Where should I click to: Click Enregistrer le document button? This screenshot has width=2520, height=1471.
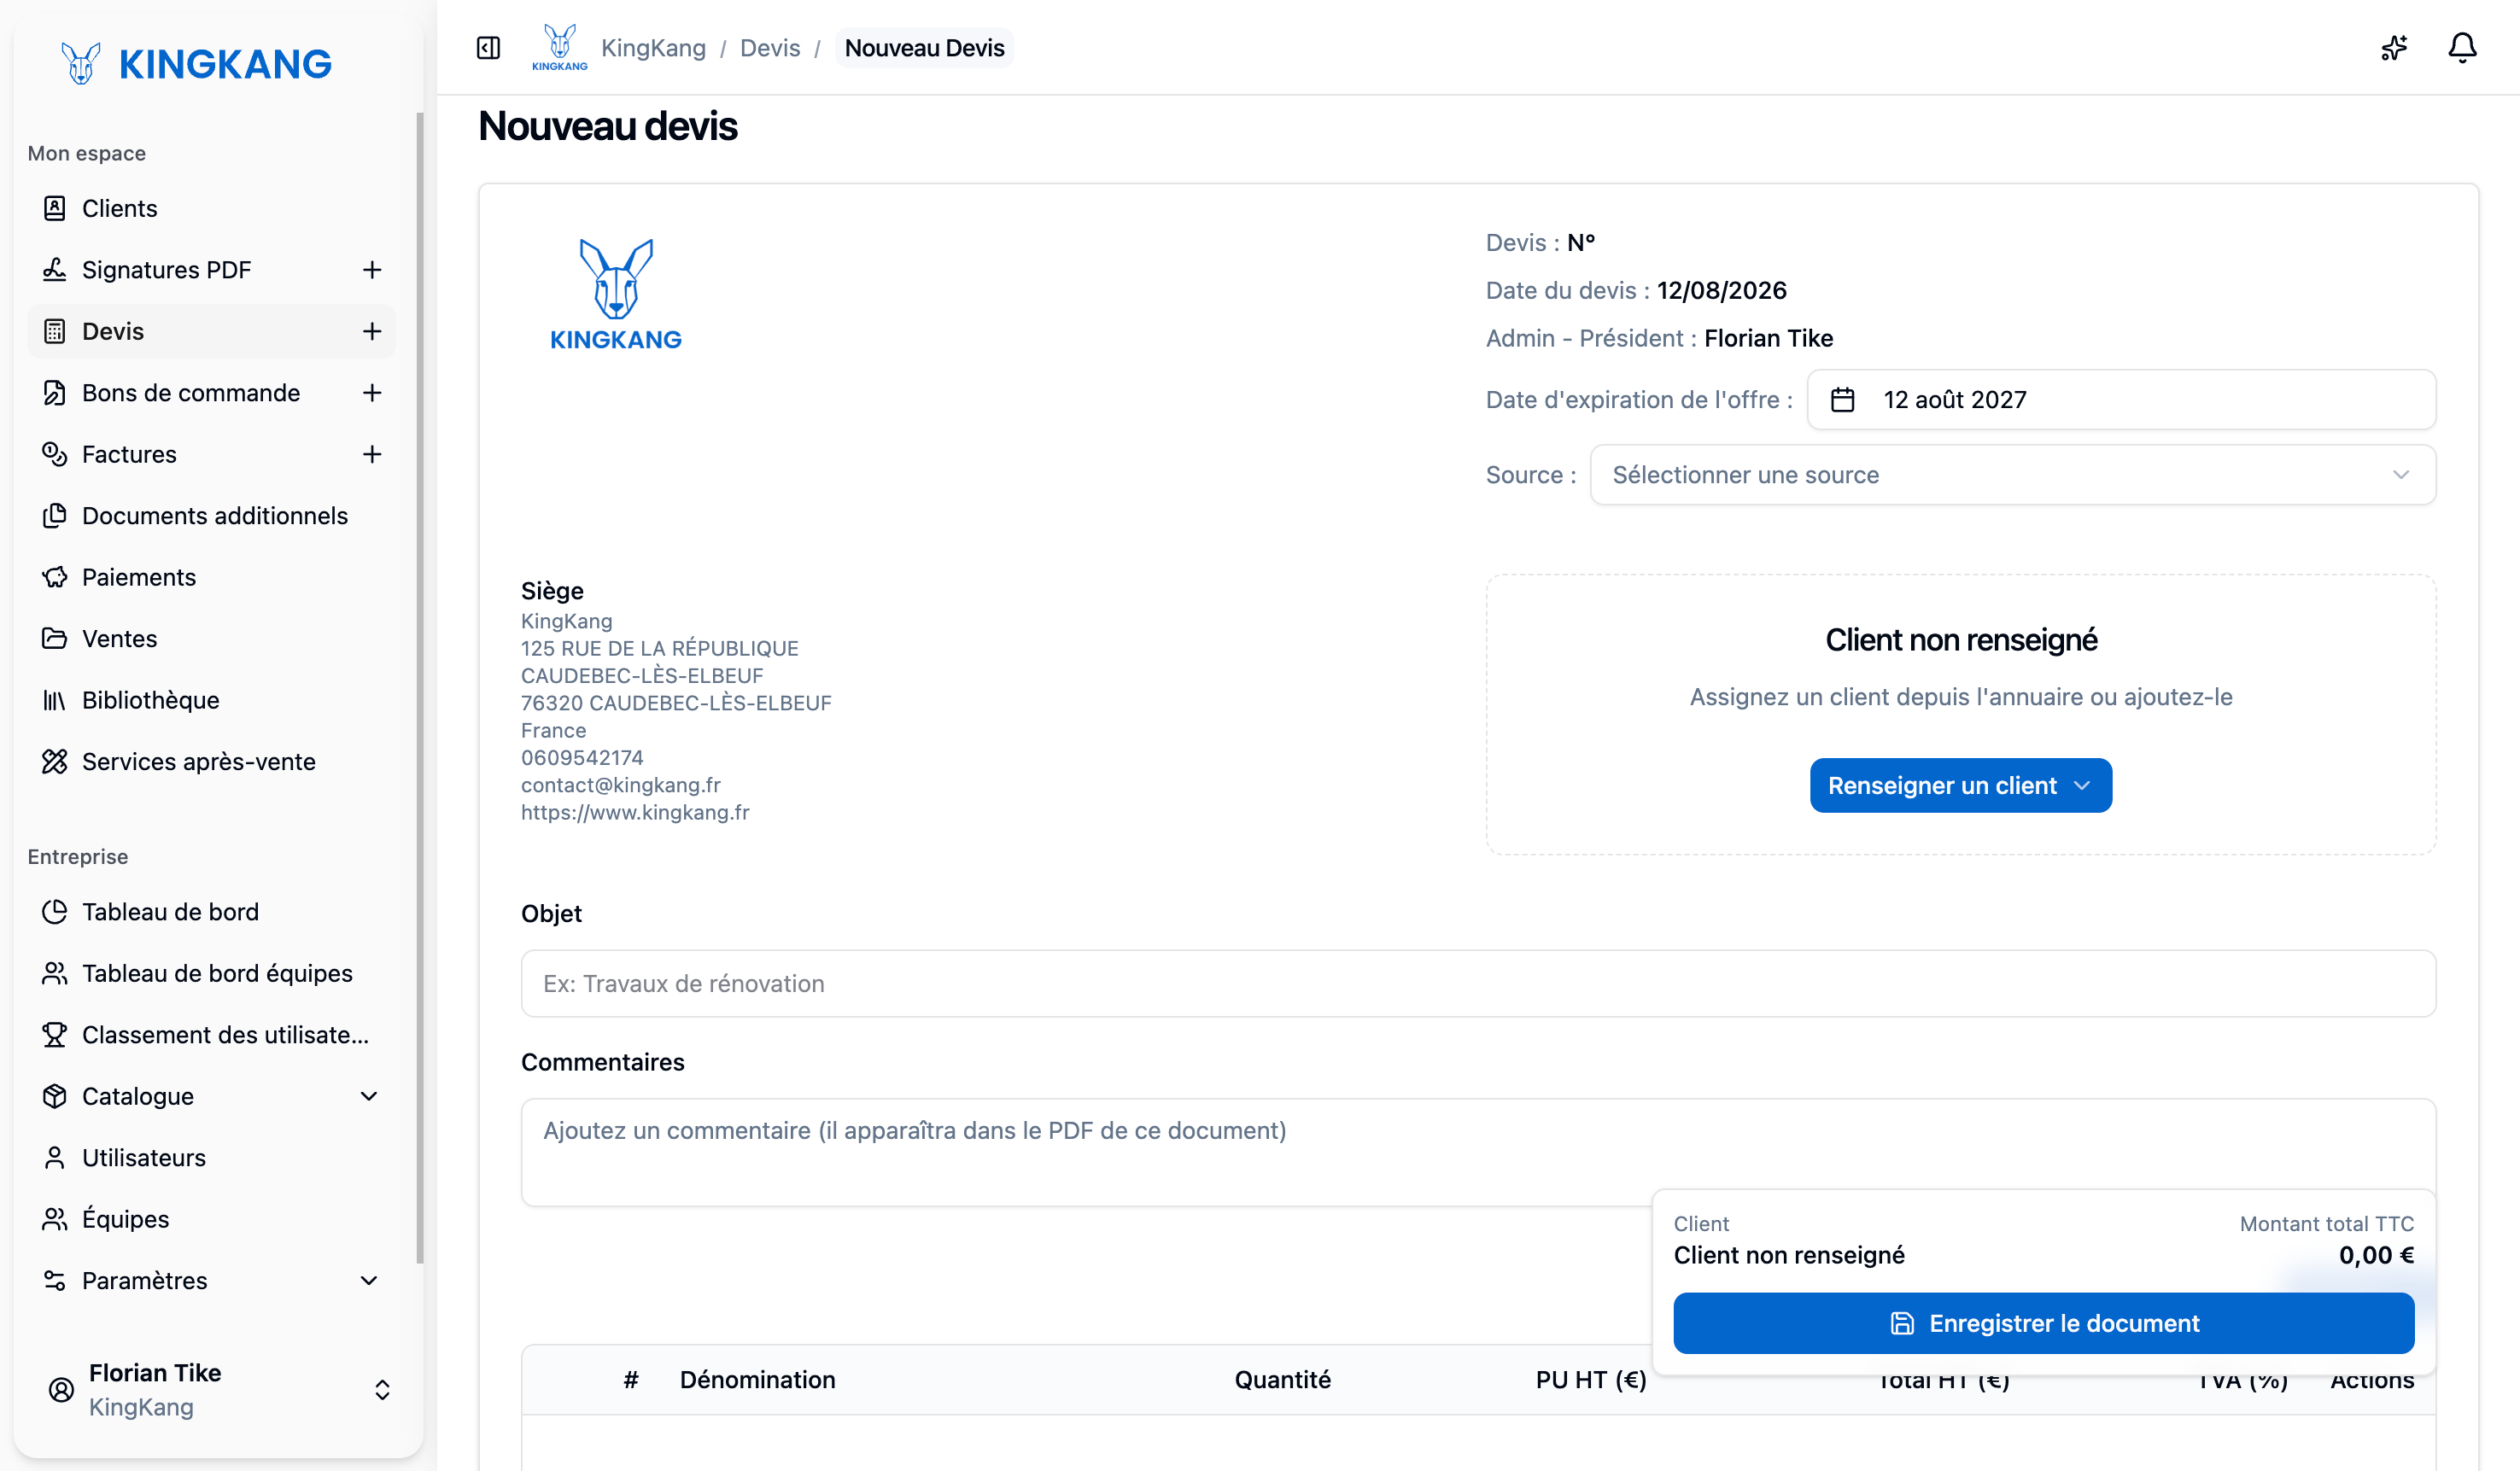(x=2043, y=1323)
